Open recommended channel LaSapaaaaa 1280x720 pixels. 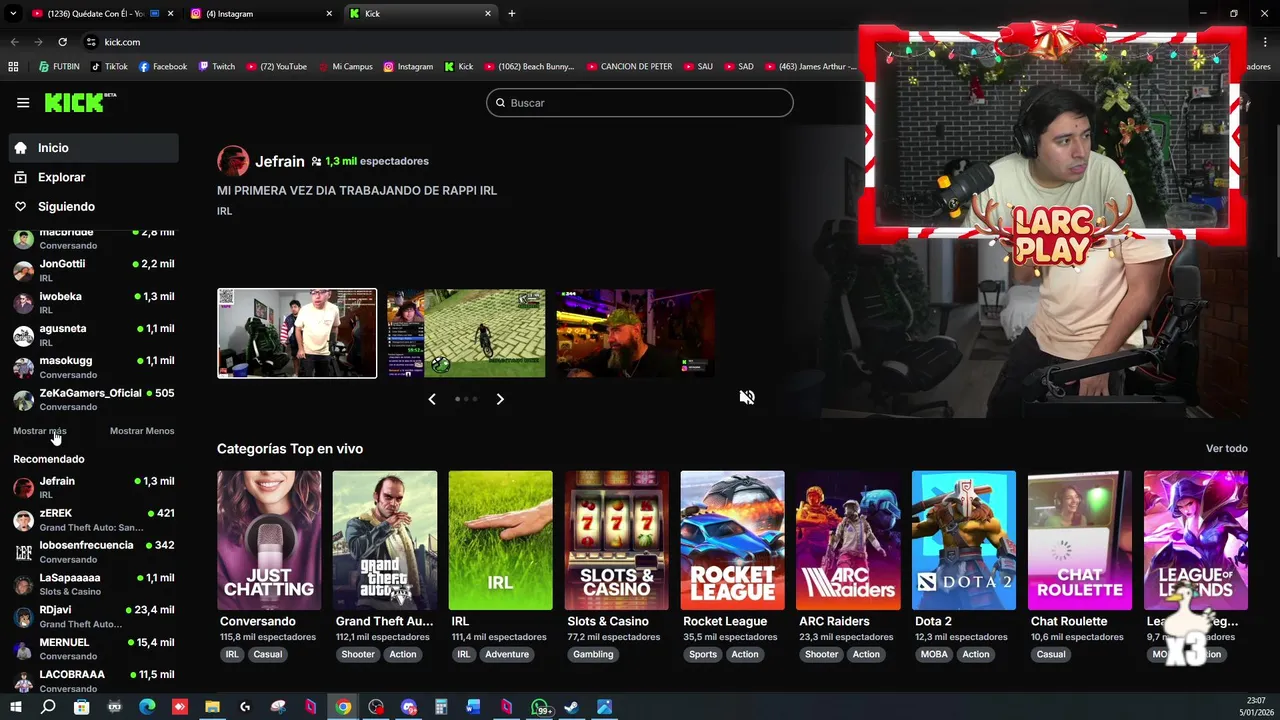point(94,584)
